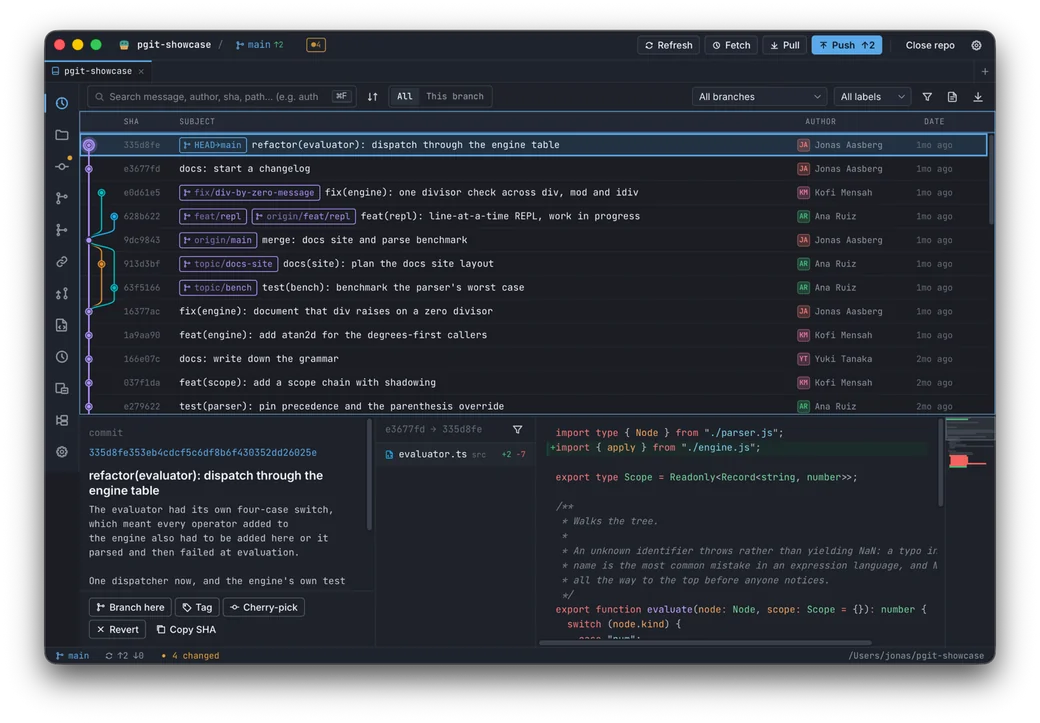Screen dimensions: 1040x723
Task: Click the topic/bench branch label
Action: [218, 288]
